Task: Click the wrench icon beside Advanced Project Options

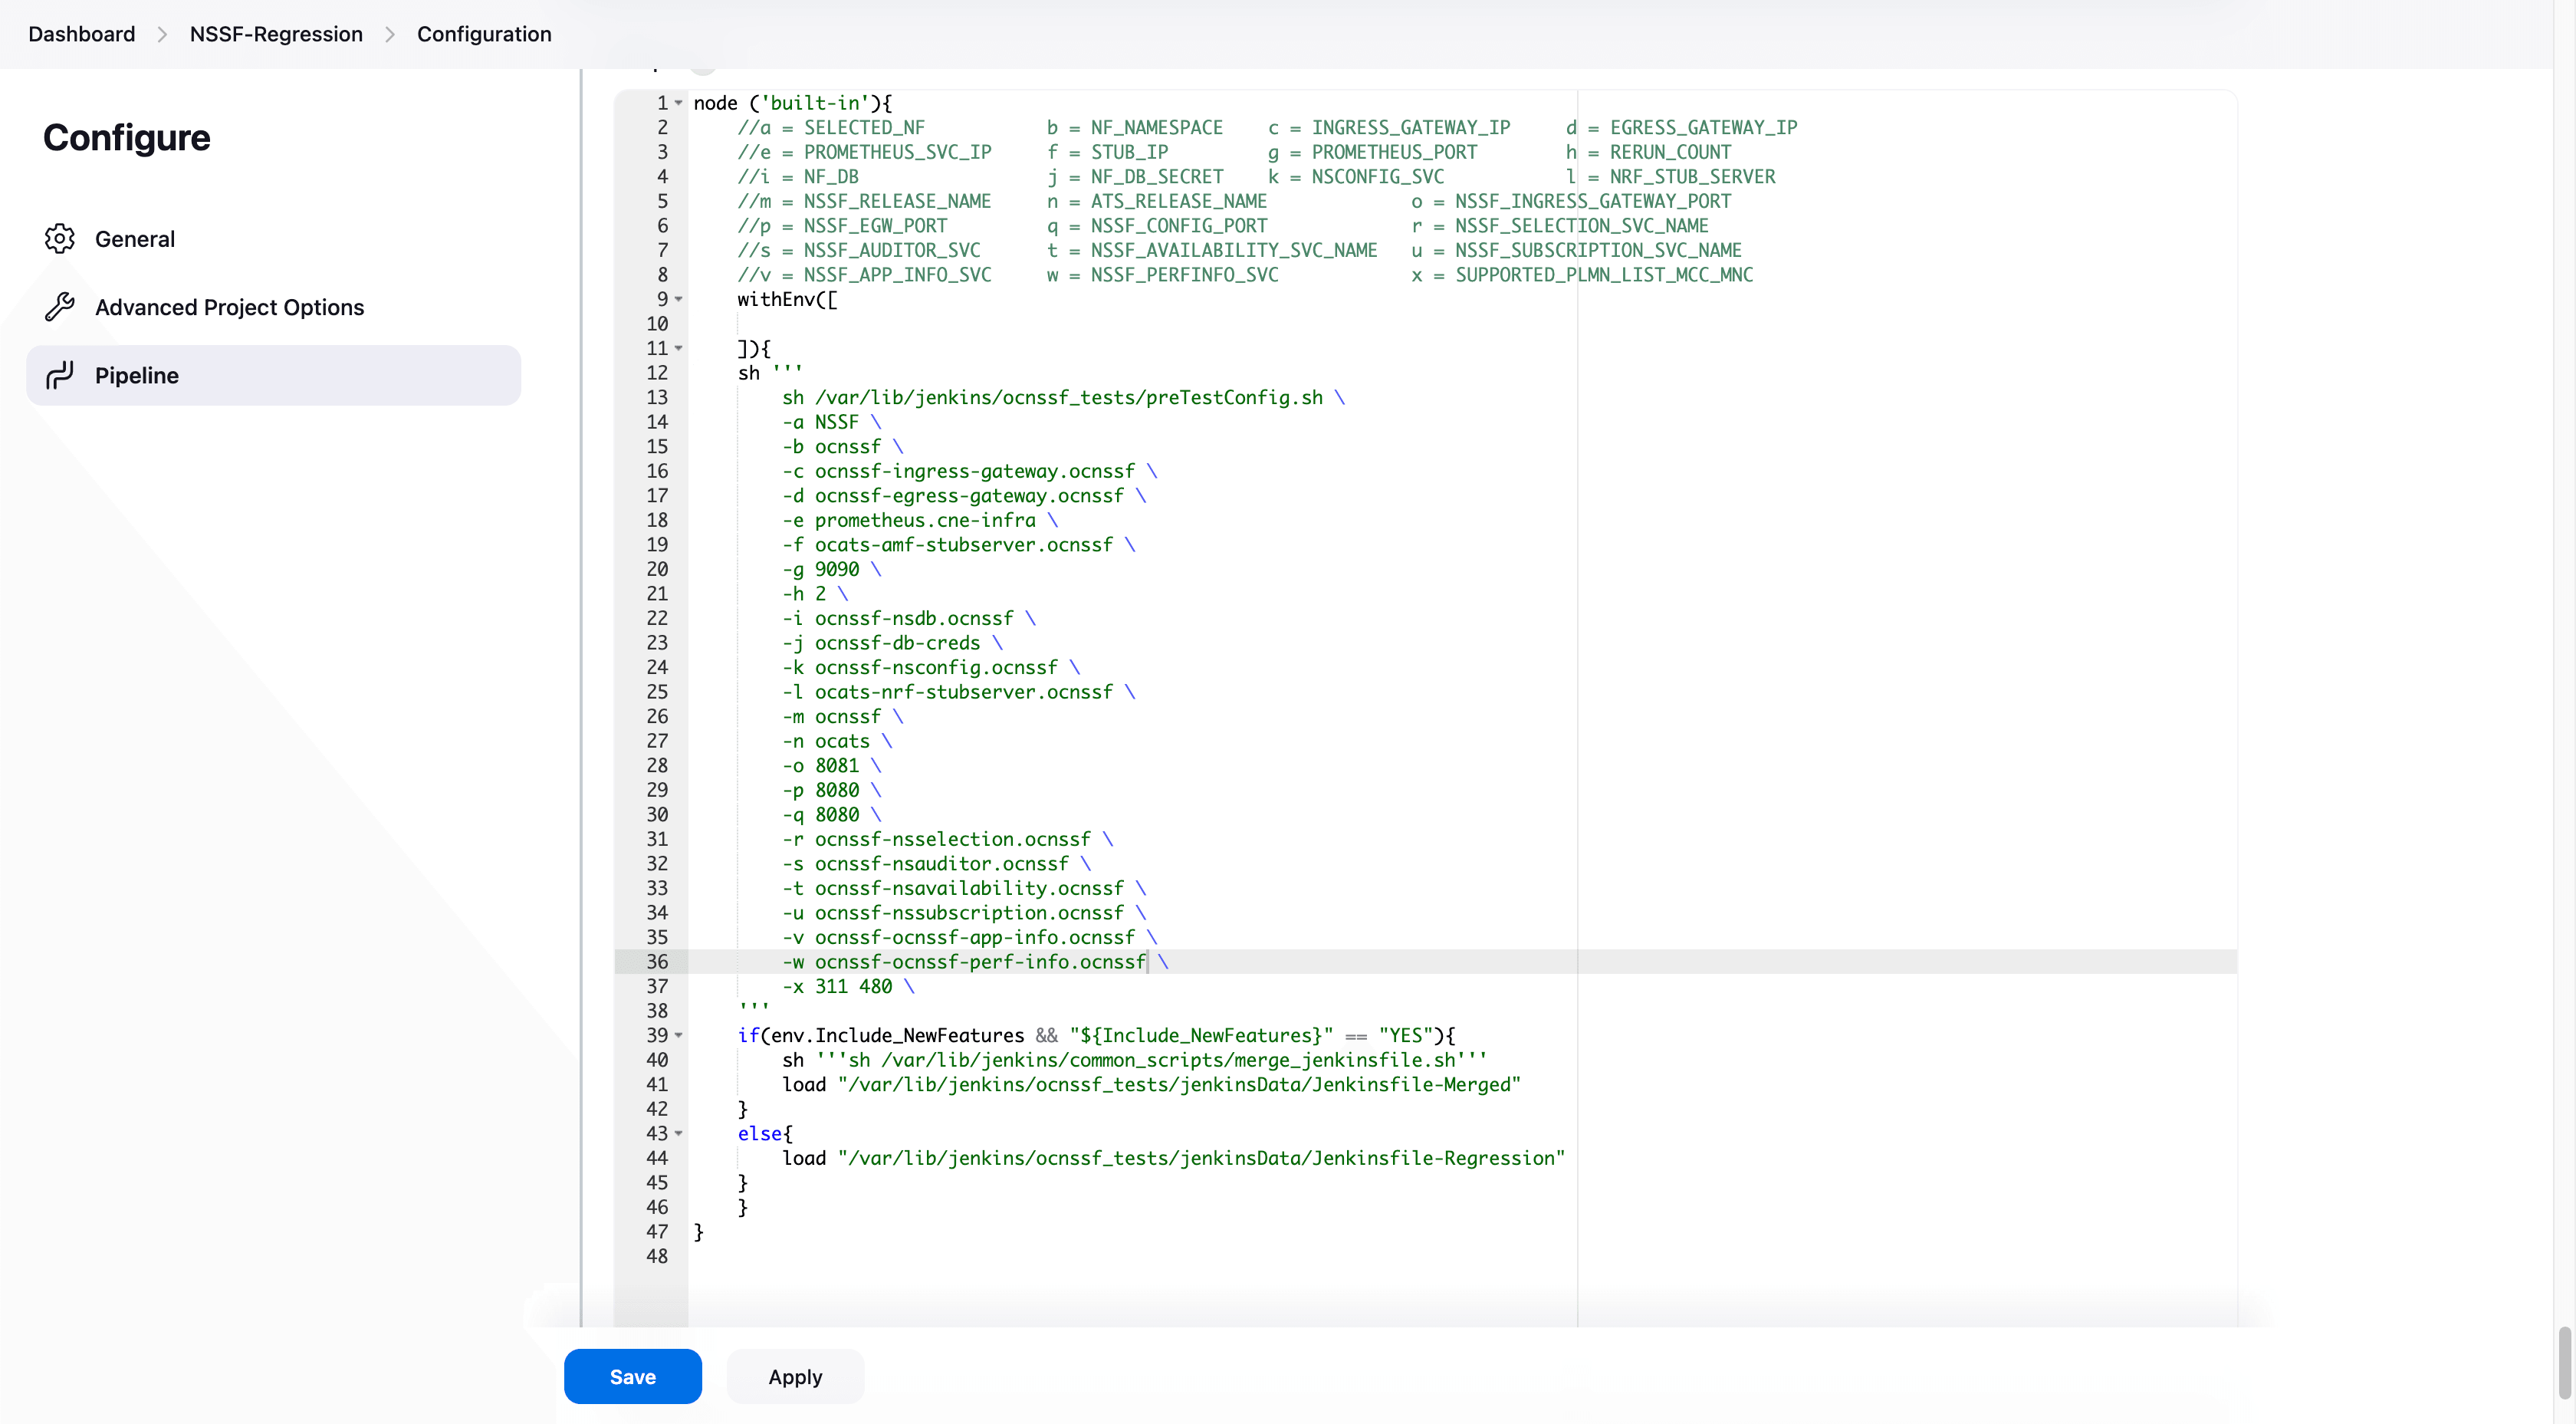Action: coord(60,307)
